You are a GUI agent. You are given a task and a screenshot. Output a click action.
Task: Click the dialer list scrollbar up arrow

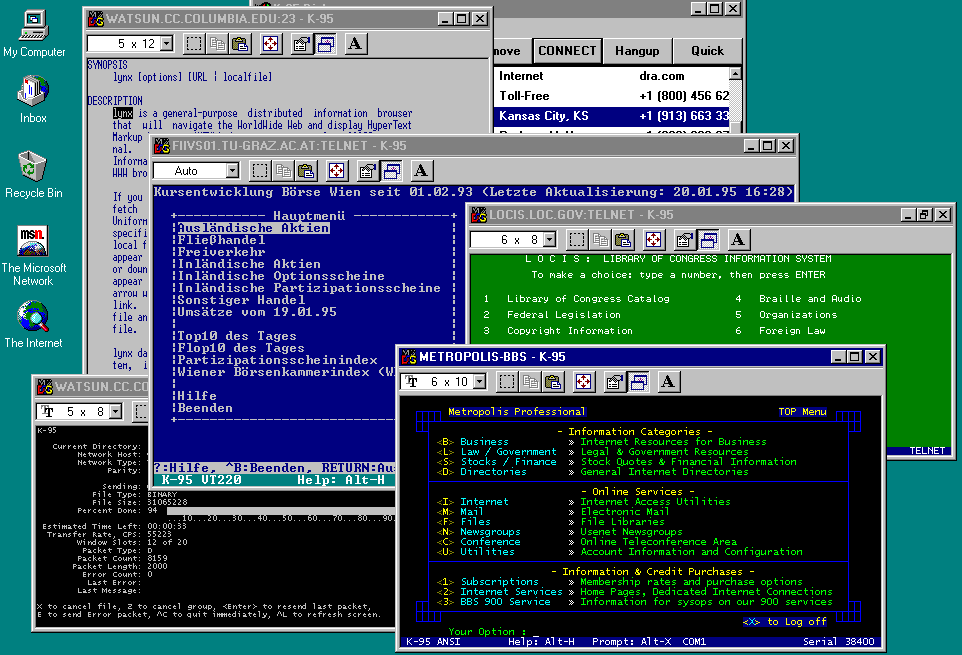[x=737, y=75]
